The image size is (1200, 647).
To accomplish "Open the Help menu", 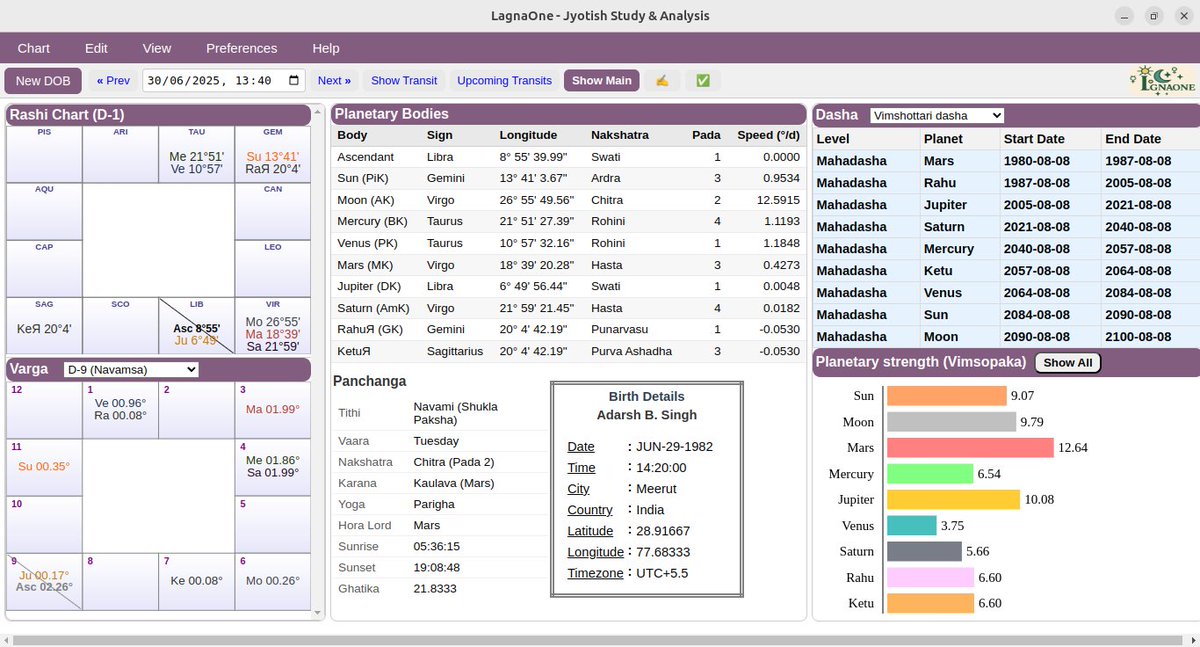I will point(325,47).
